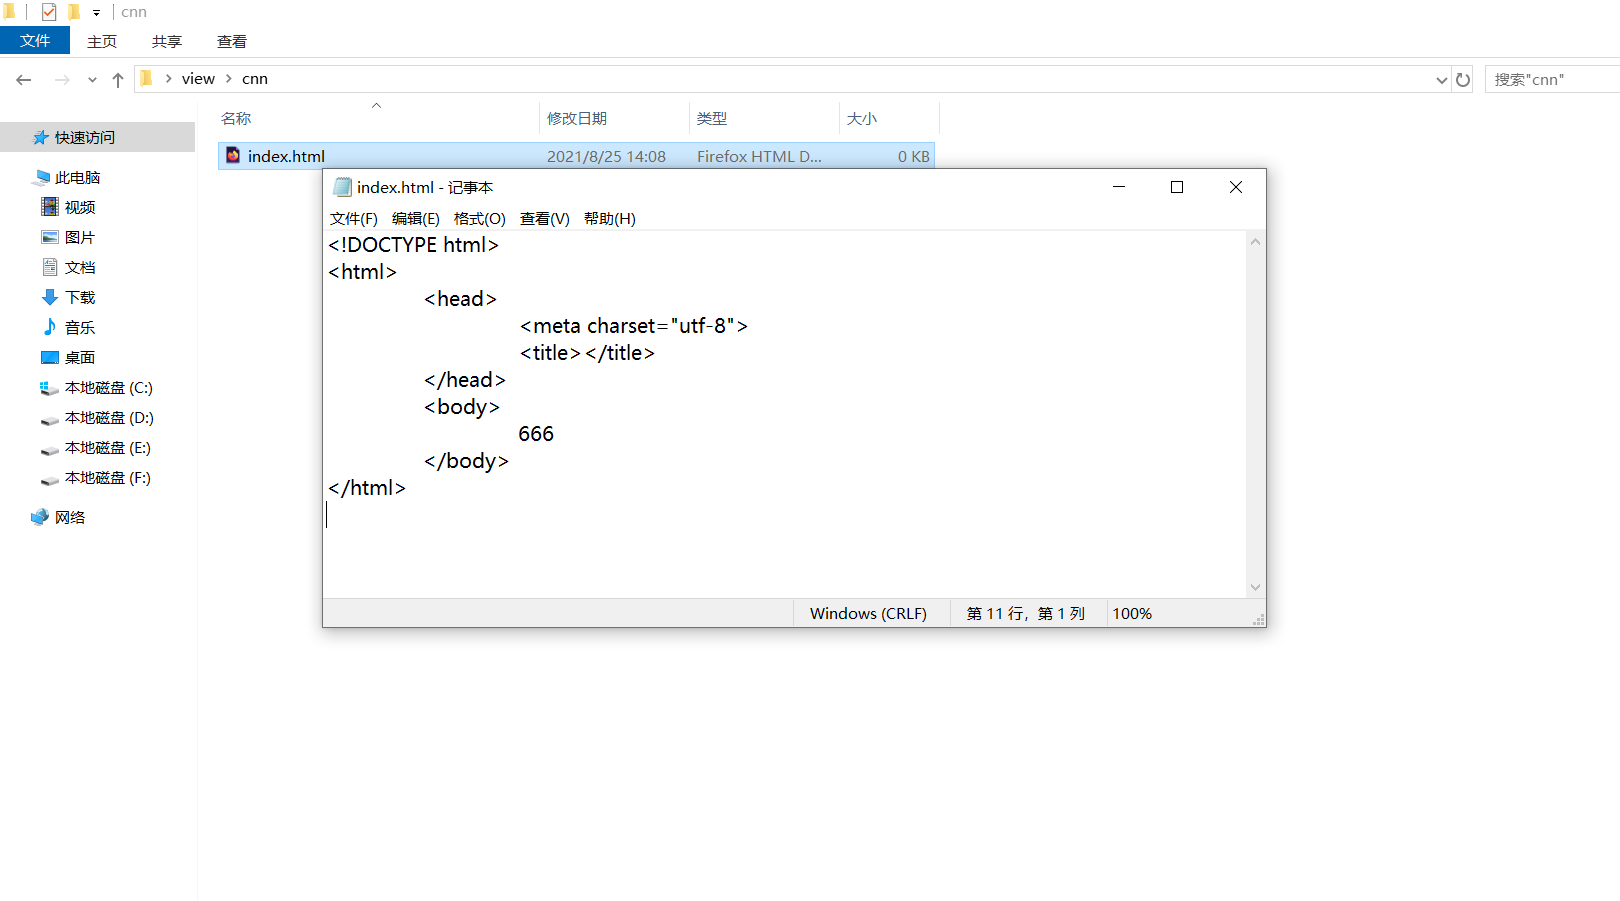The height and width of the screenshot is (901, 1620).
Task: Click the 0 KB size cell
Action: [x=914, y=156]
